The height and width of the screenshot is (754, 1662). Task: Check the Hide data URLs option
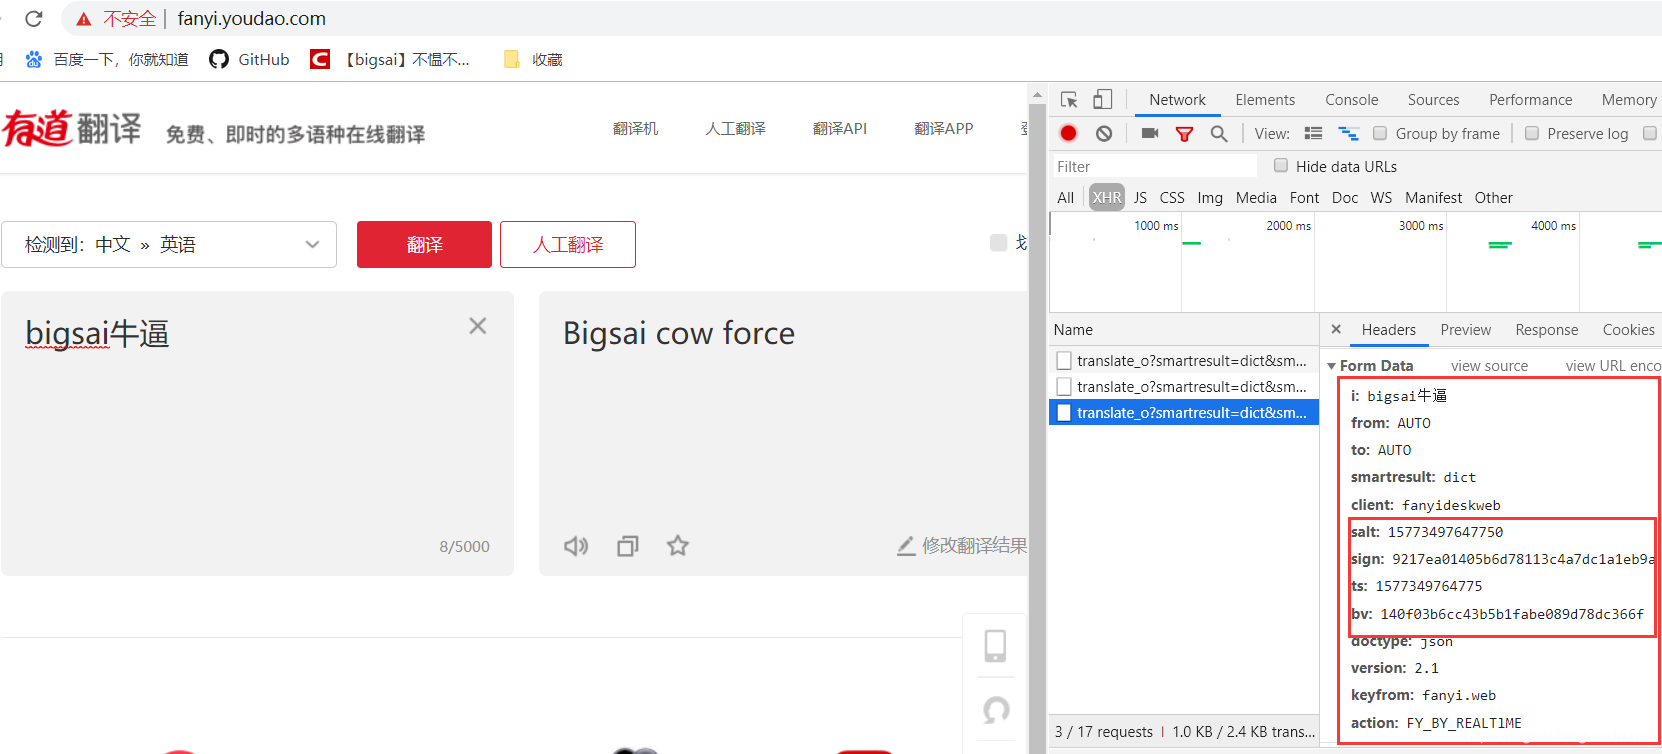[x=1280, y=166]
